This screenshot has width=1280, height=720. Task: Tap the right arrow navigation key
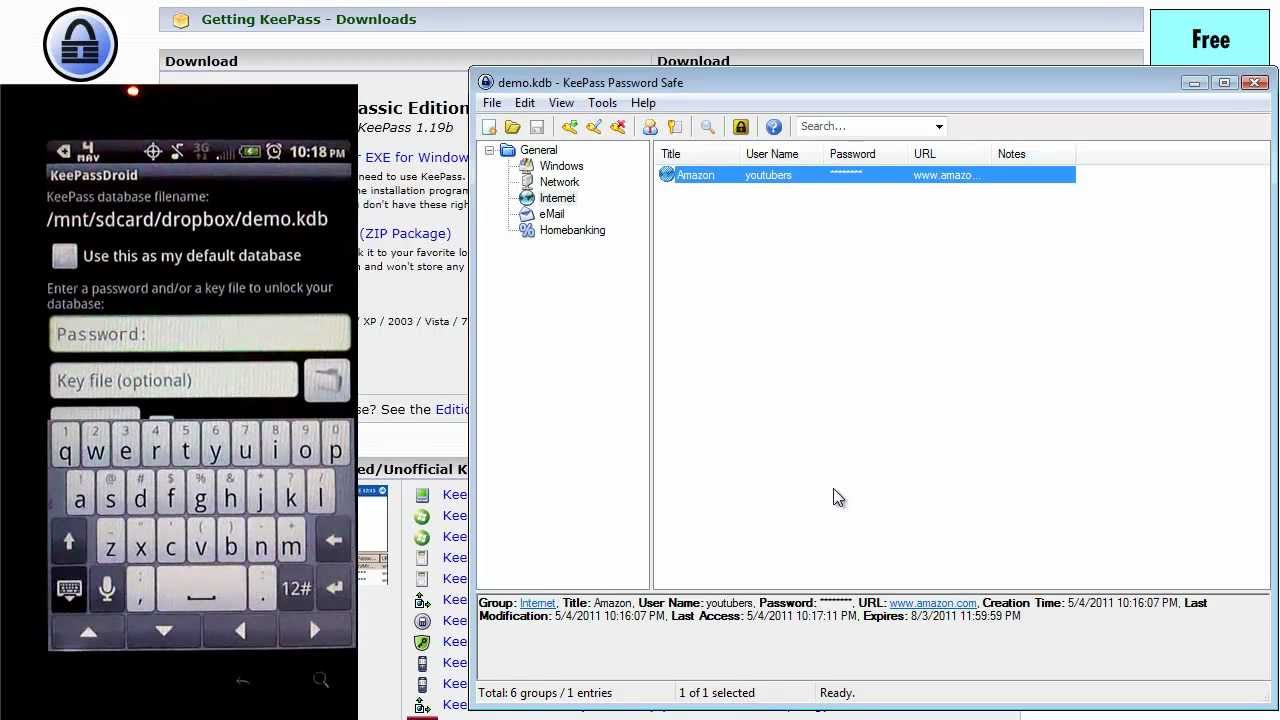(315, 631)
